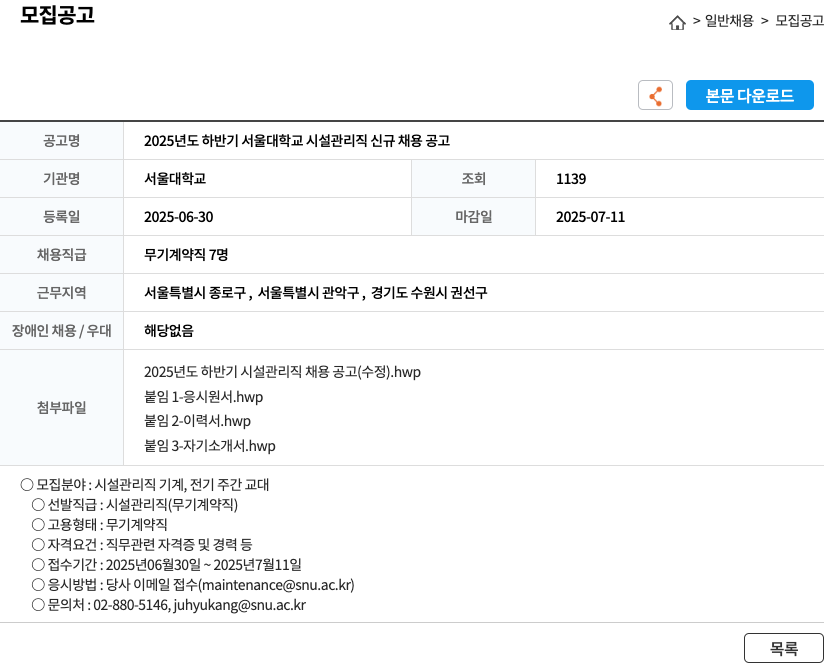This screenshot has width=824, height=663.
Task: Download the posting with 본문 다운로드
Action: [749, 95]
